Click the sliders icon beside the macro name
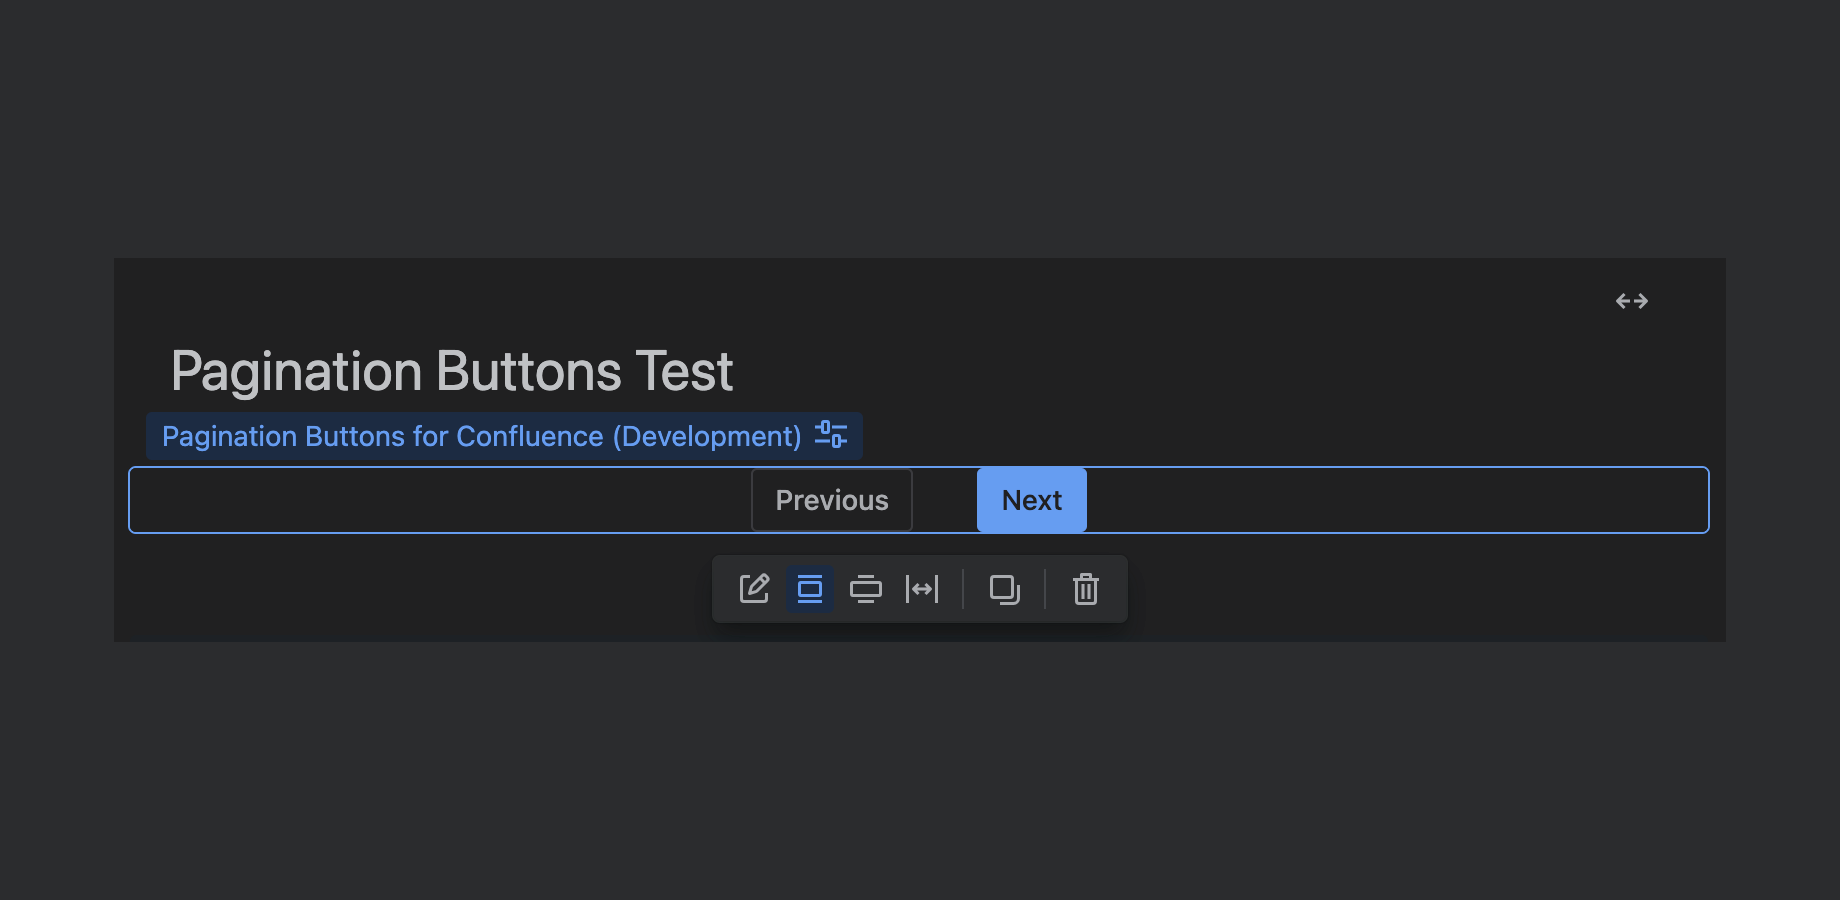The image size is (1840, 900). coord(831,435)
